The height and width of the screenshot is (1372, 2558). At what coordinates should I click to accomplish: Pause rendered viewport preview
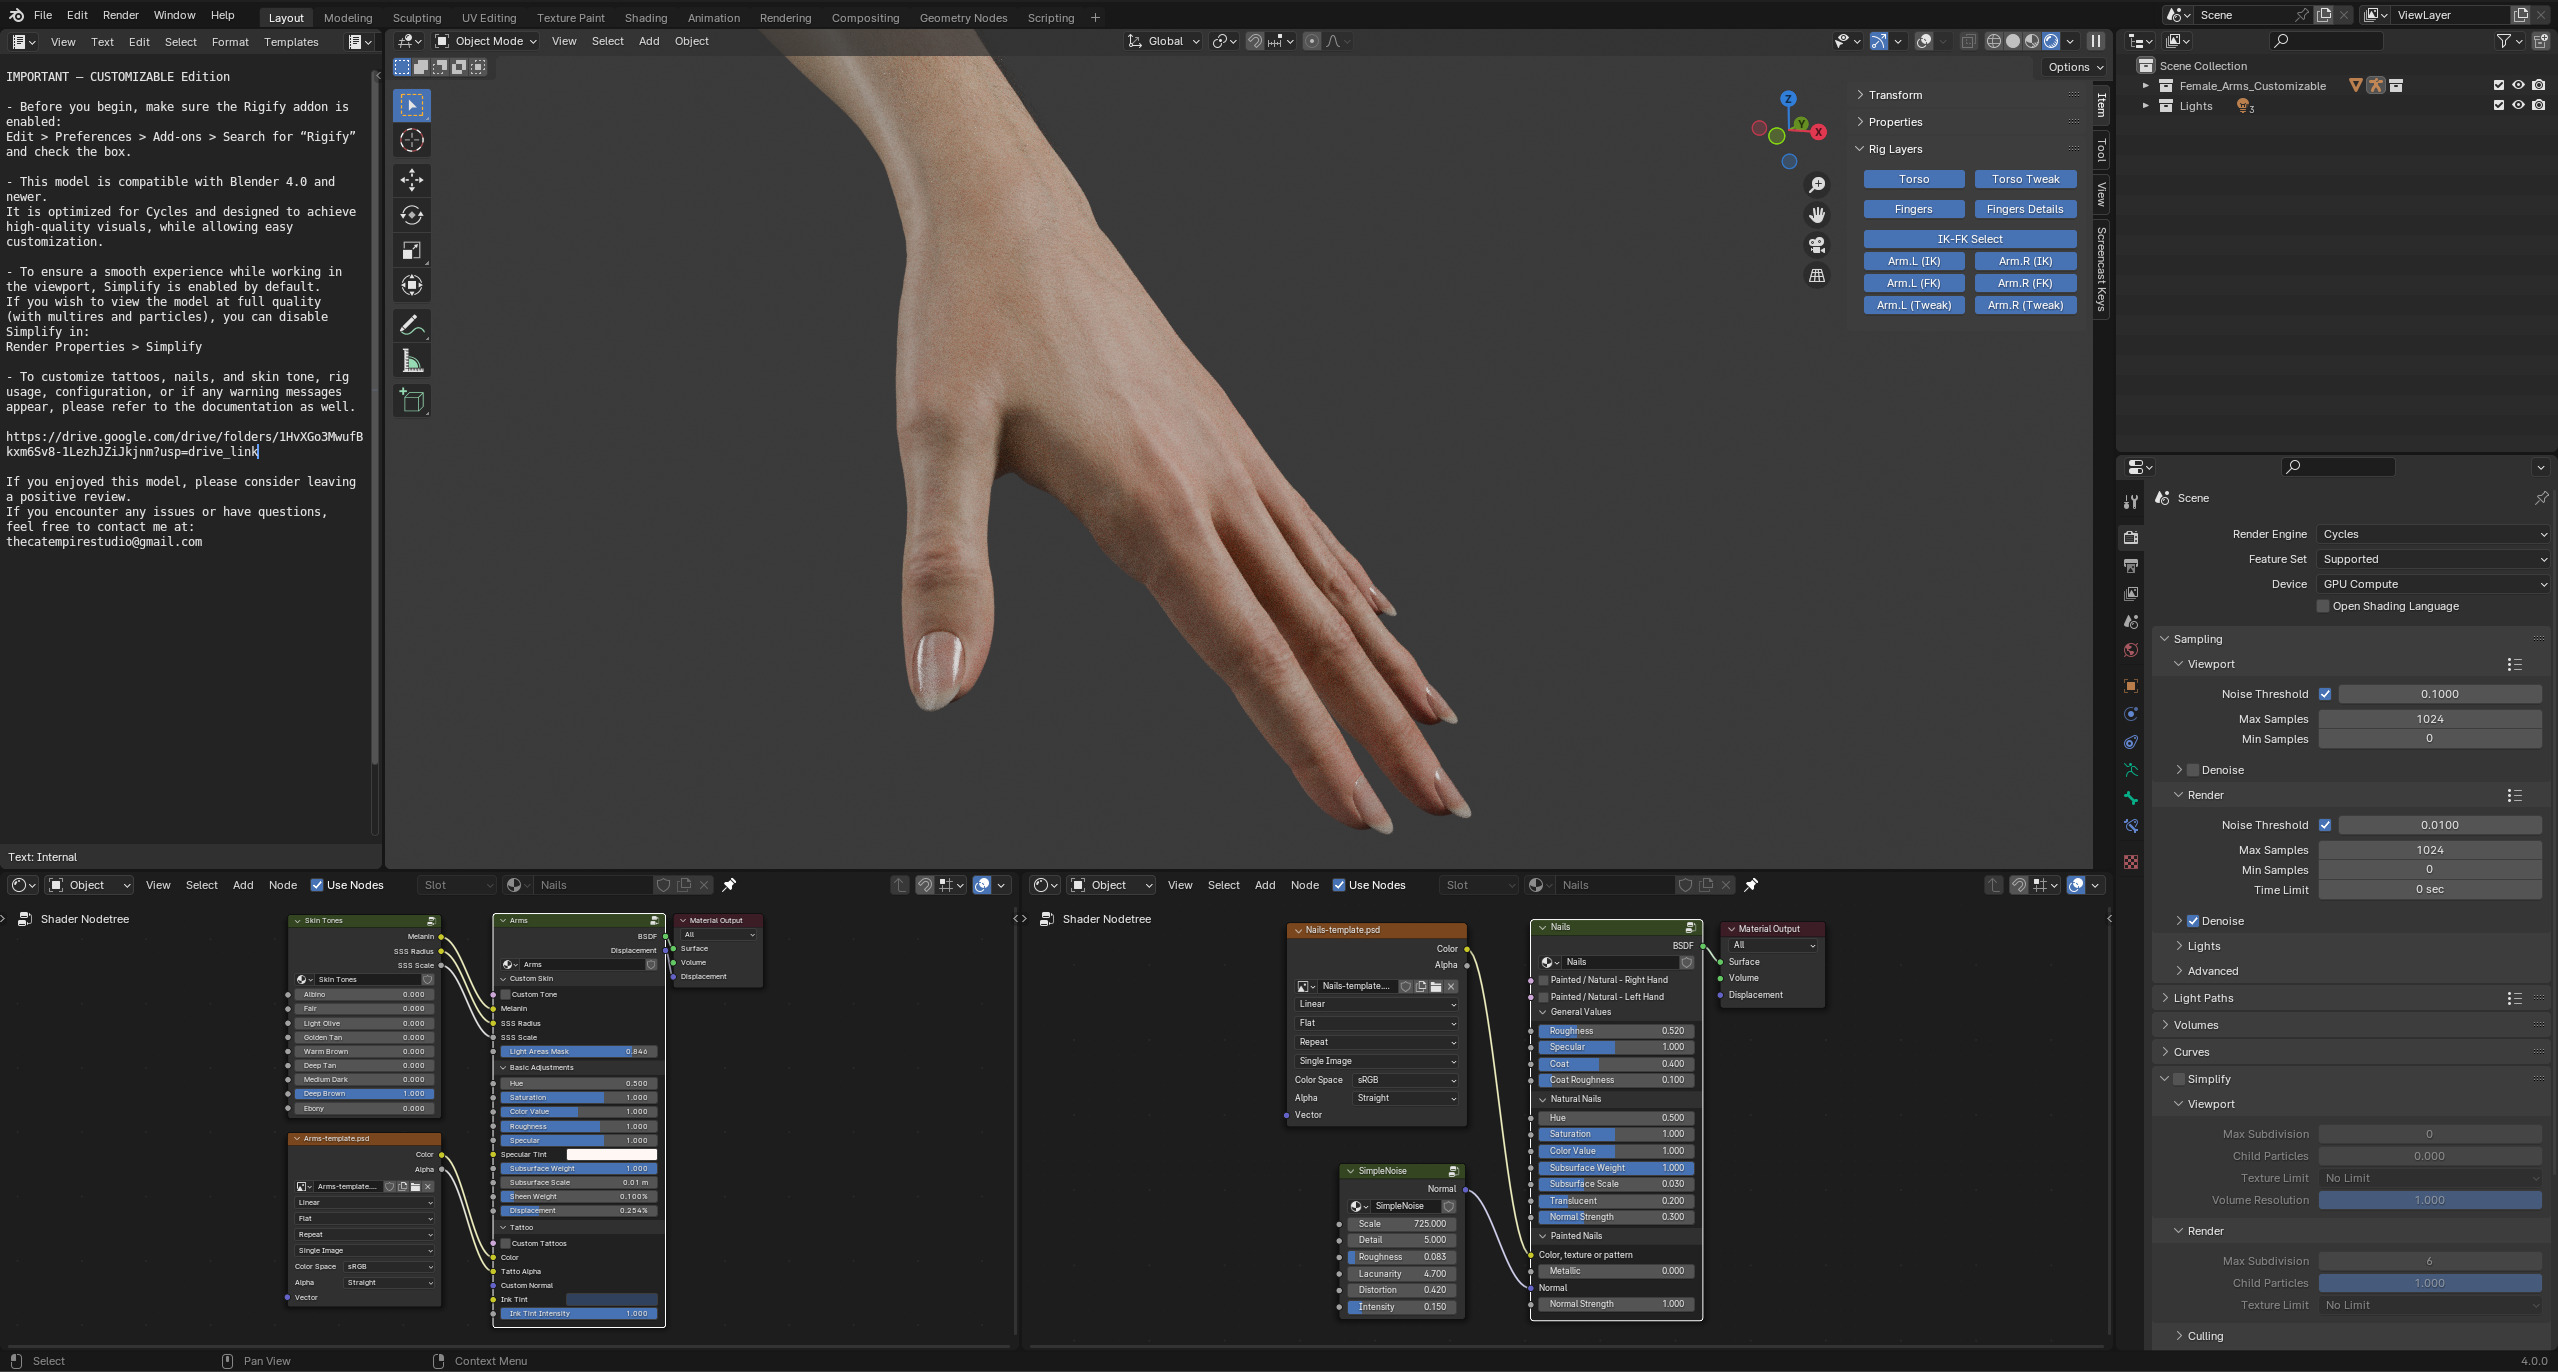point(2095,41)
